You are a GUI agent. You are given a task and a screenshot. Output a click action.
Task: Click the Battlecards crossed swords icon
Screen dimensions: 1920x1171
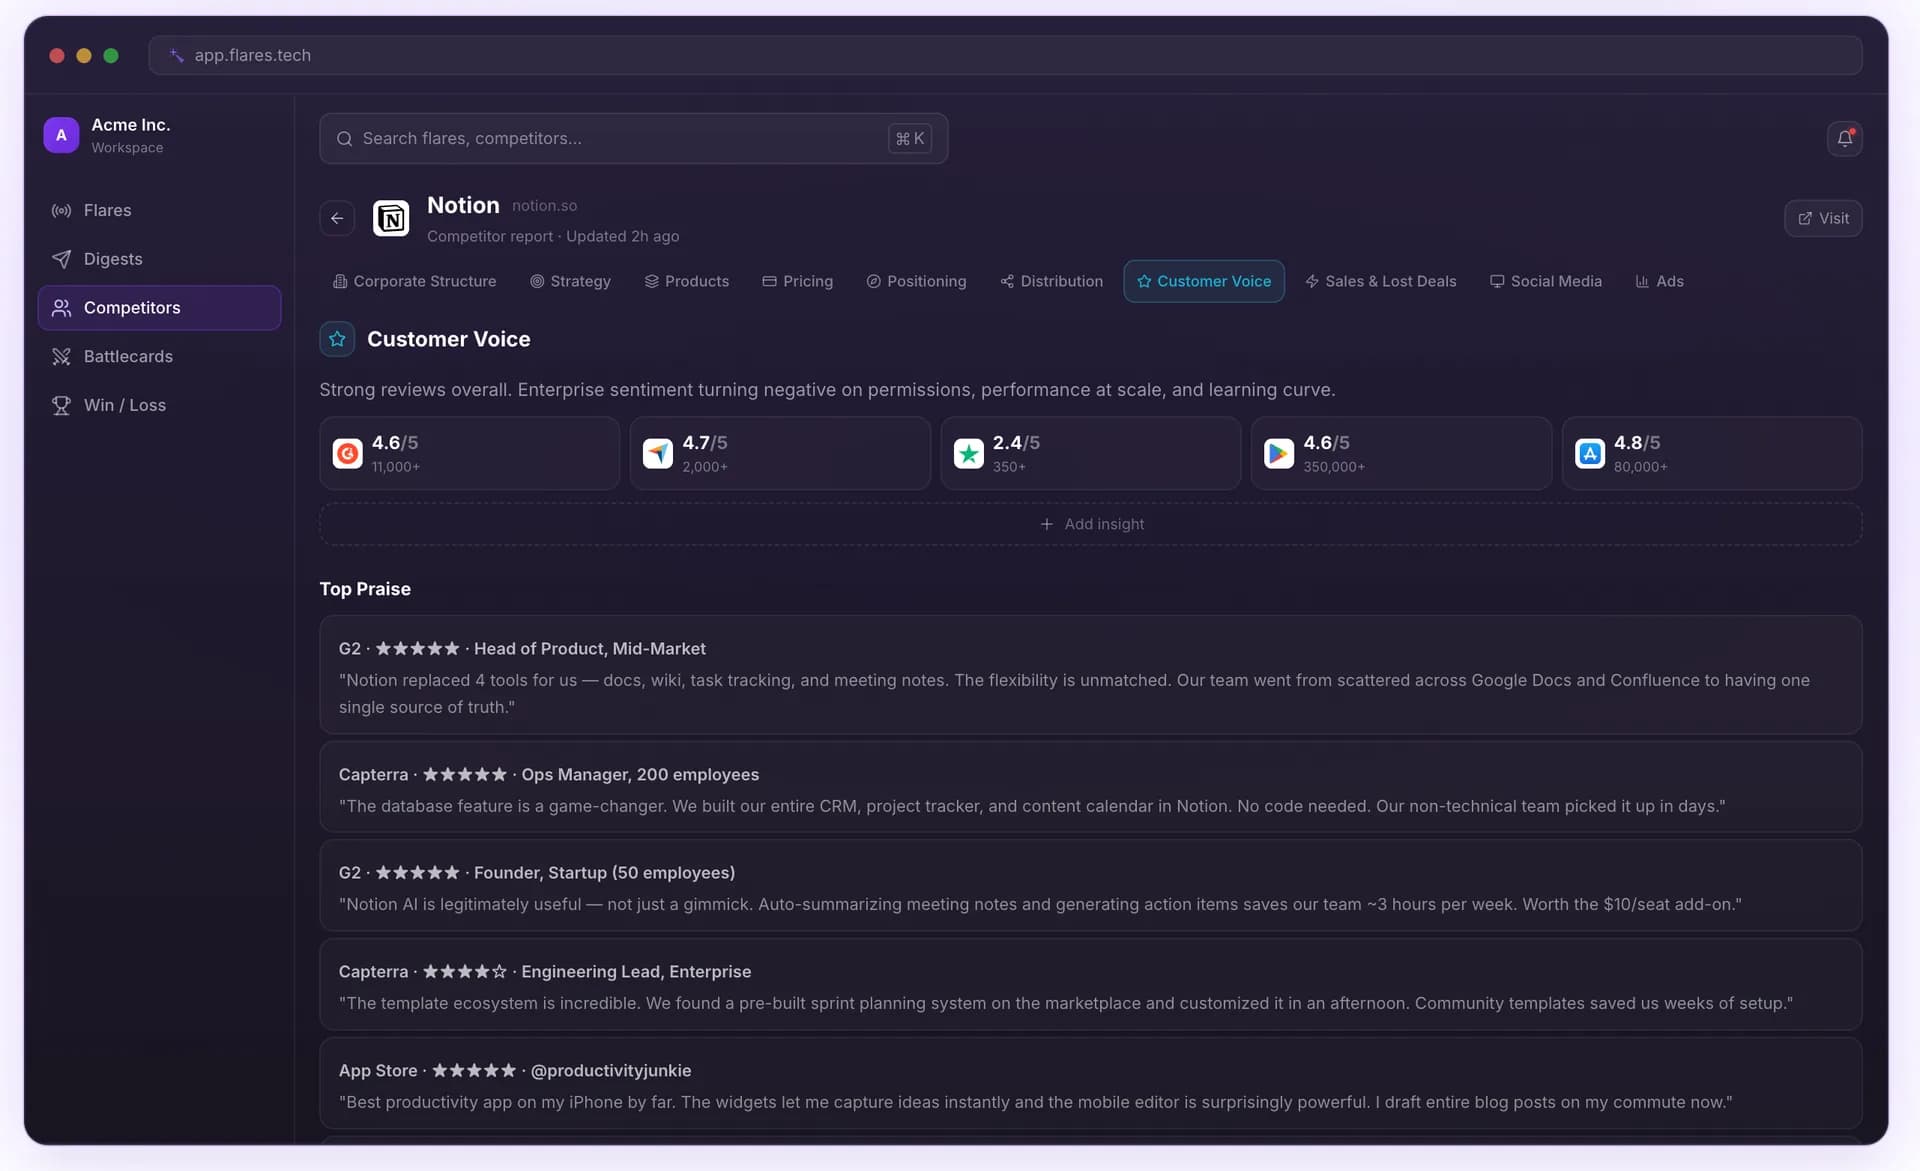click(61, 356)
